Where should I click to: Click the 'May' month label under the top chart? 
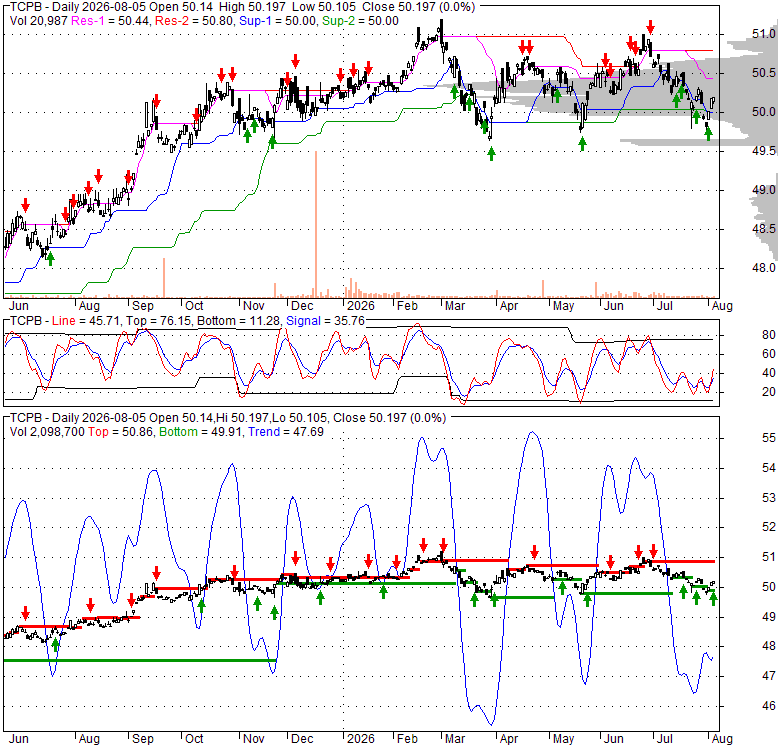point(564,305)
